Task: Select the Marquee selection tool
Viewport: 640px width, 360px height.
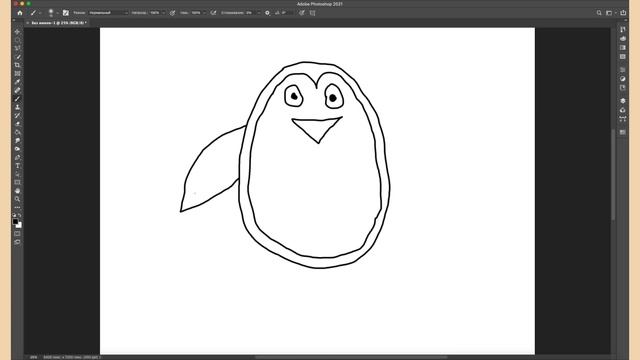Action: [17, 40]
